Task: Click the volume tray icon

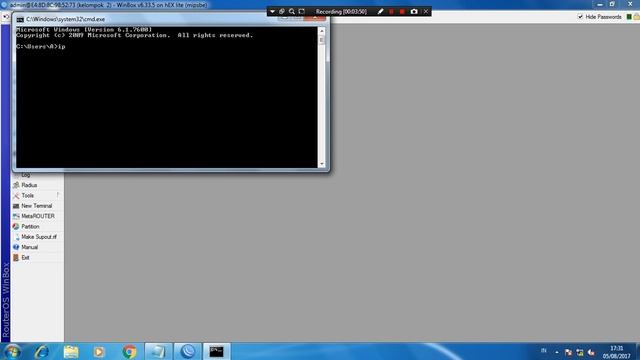Action: (591, 352)
